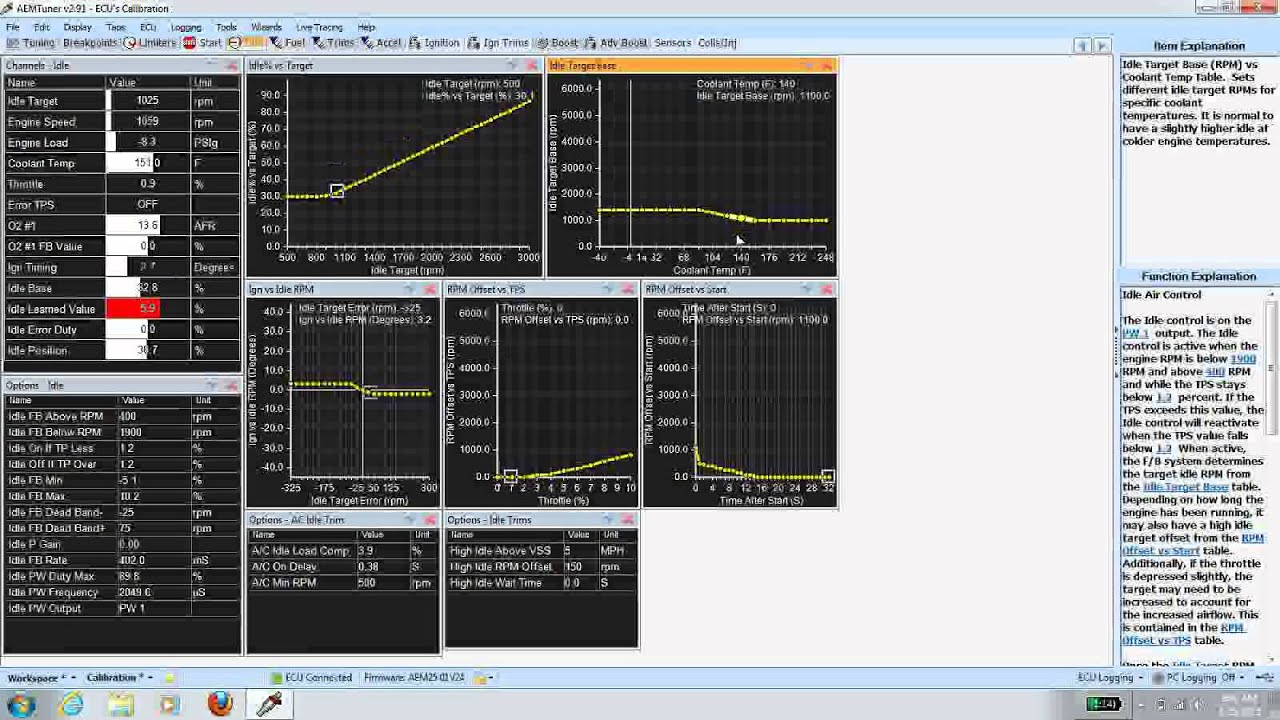This screenshot has height=720, width=1280.
Task: Follow the RPM Offset vs Start link
Action: [1192, 544]
